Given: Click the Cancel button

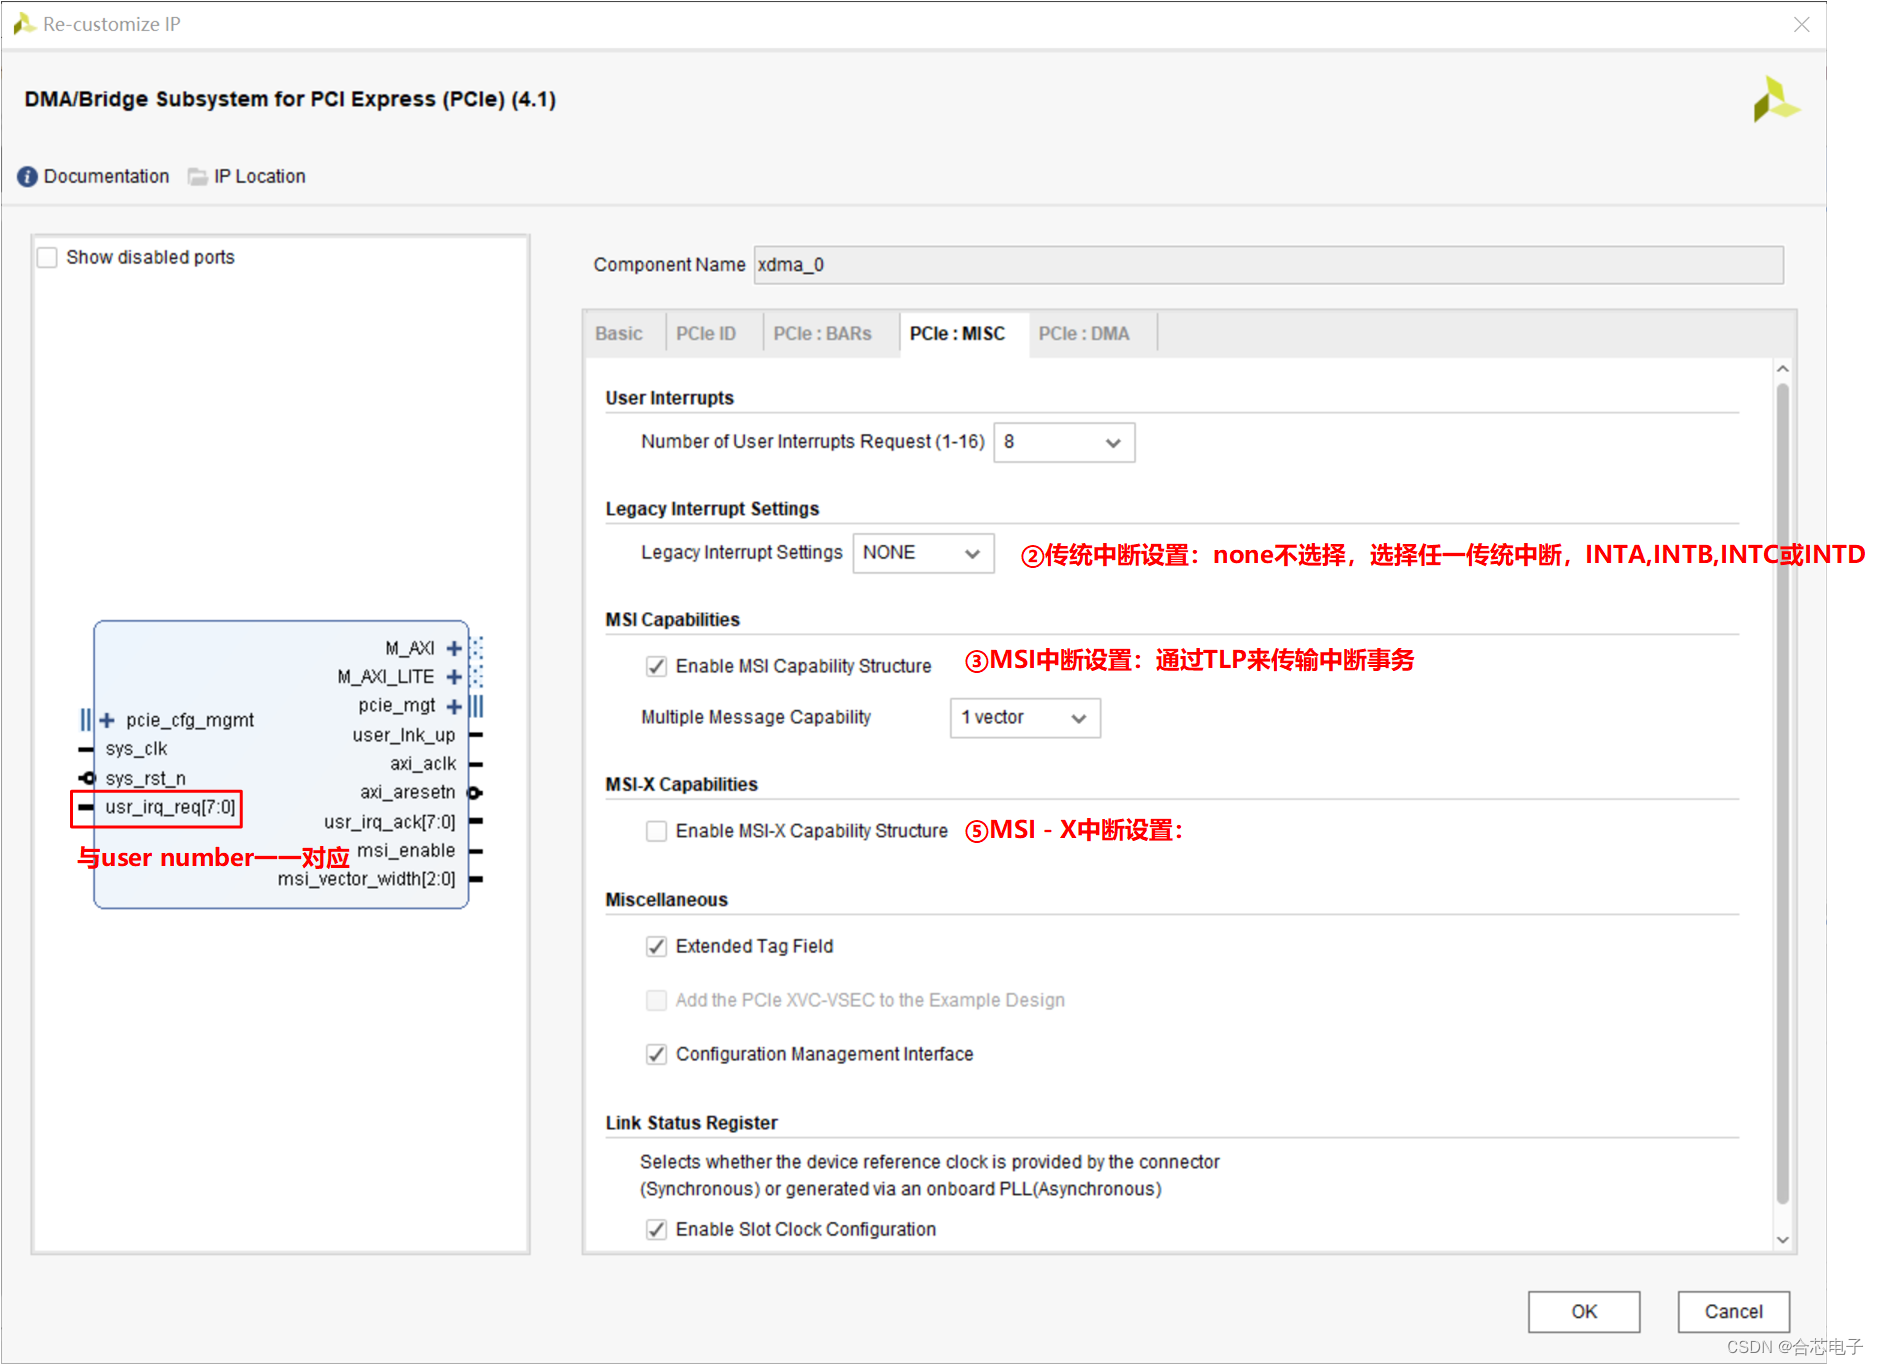Looking at the screenshot, I should [x=1734, y=1311].
